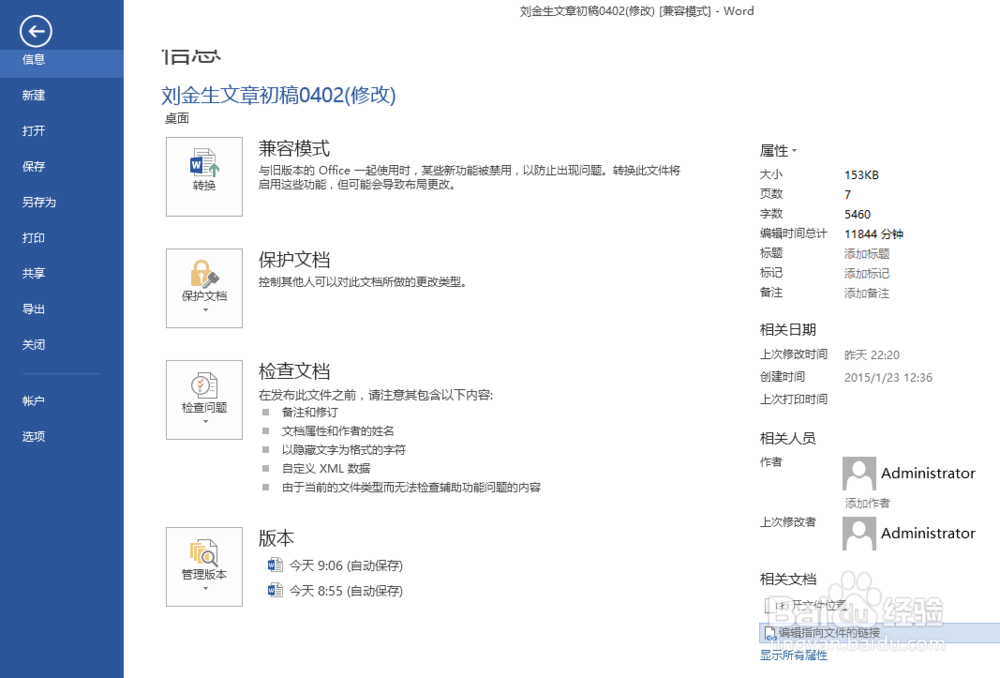Expand the 属性 (Properties) dropdown
1000x678 pixels.
tap(778, 151)
